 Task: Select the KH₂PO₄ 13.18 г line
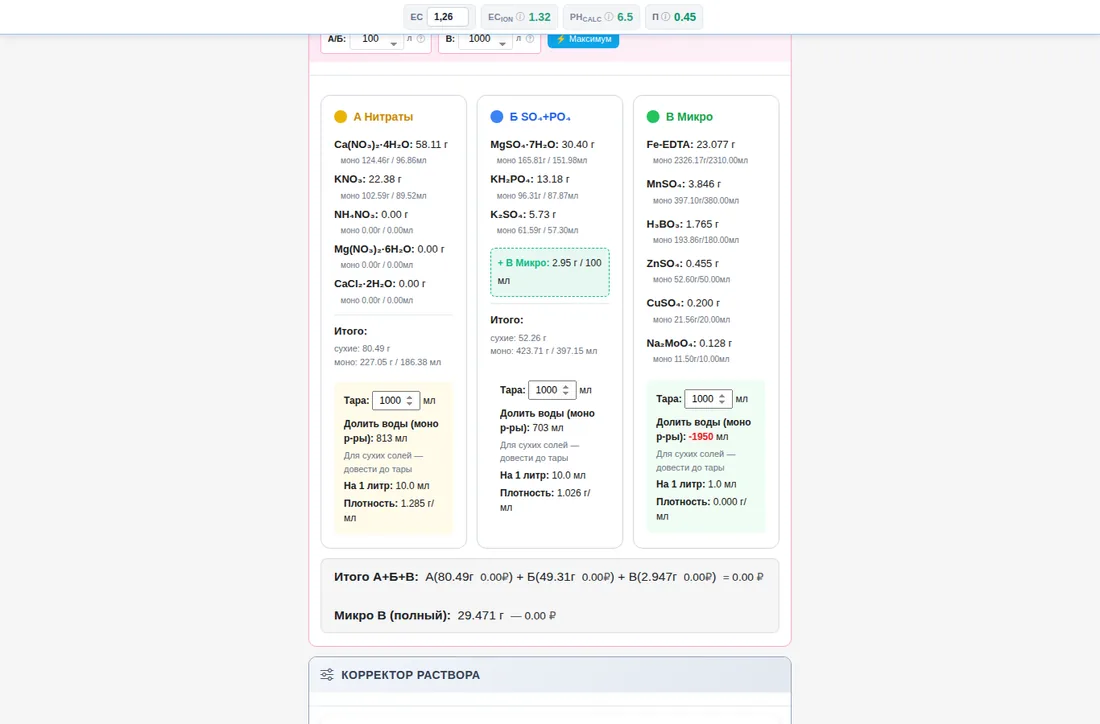(530, 180)
